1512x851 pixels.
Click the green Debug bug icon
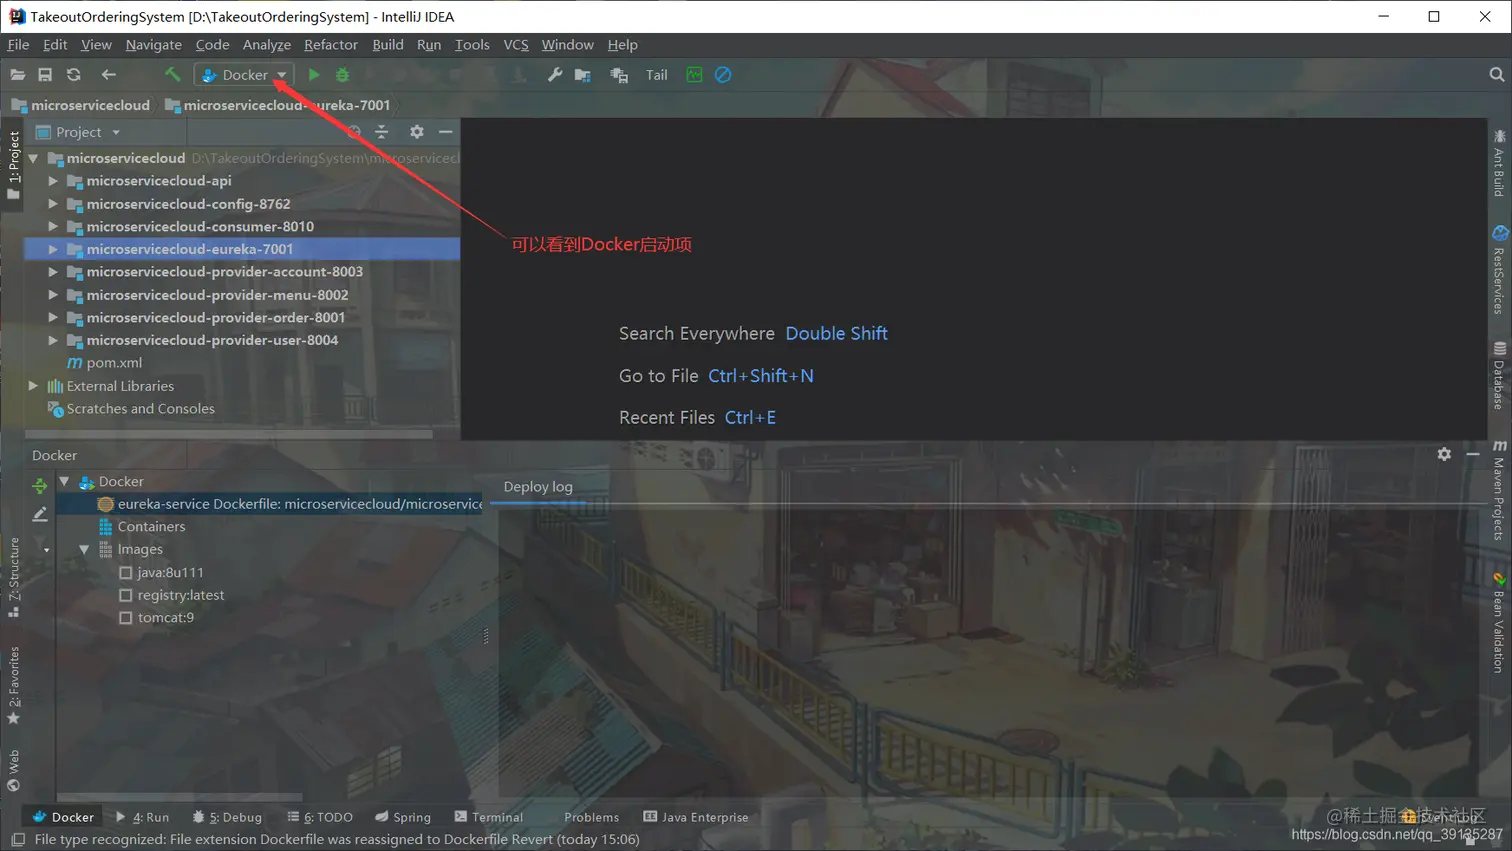(343, 75)
